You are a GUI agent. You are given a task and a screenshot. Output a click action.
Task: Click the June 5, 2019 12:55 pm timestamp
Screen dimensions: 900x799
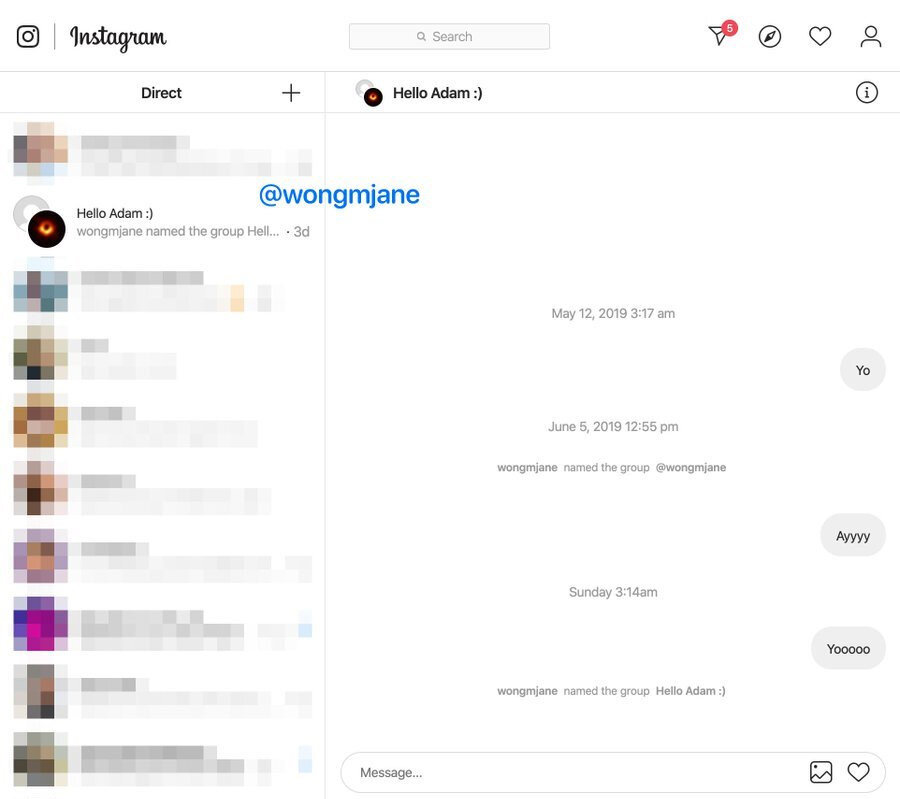pos(613,426)
